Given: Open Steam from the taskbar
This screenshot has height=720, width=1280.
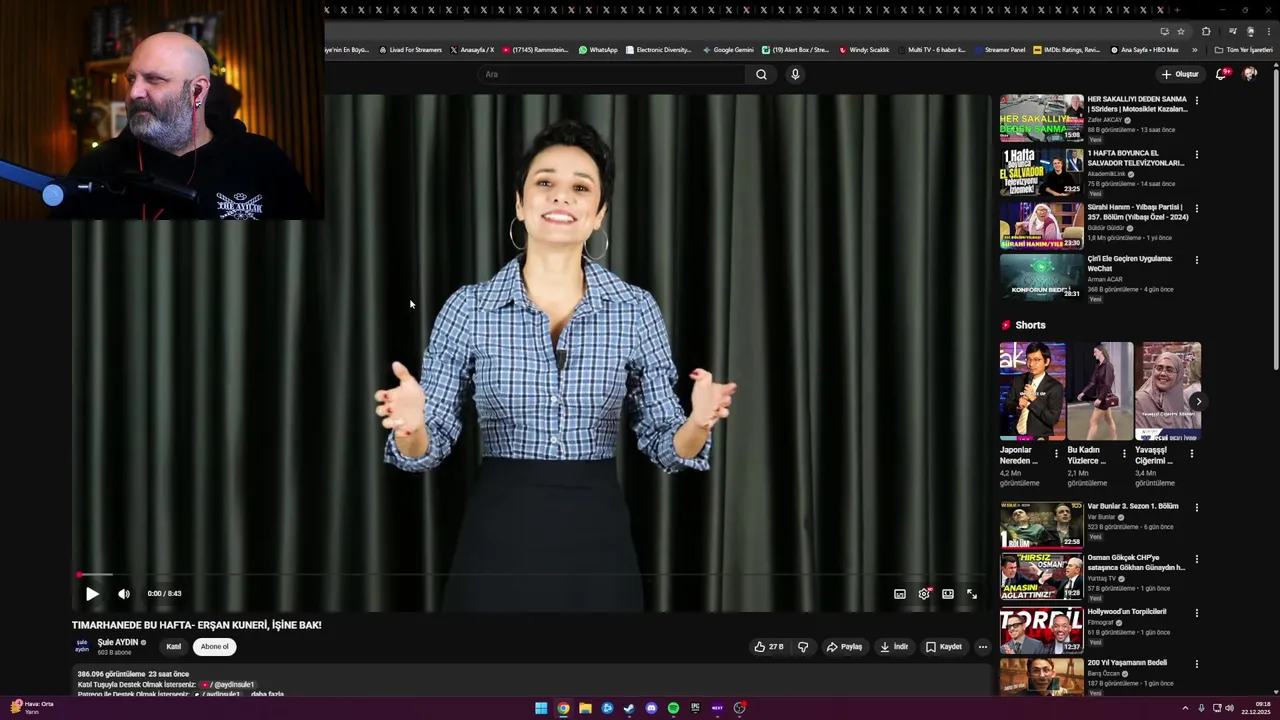Looking at the screenshot, I should 629,708.
